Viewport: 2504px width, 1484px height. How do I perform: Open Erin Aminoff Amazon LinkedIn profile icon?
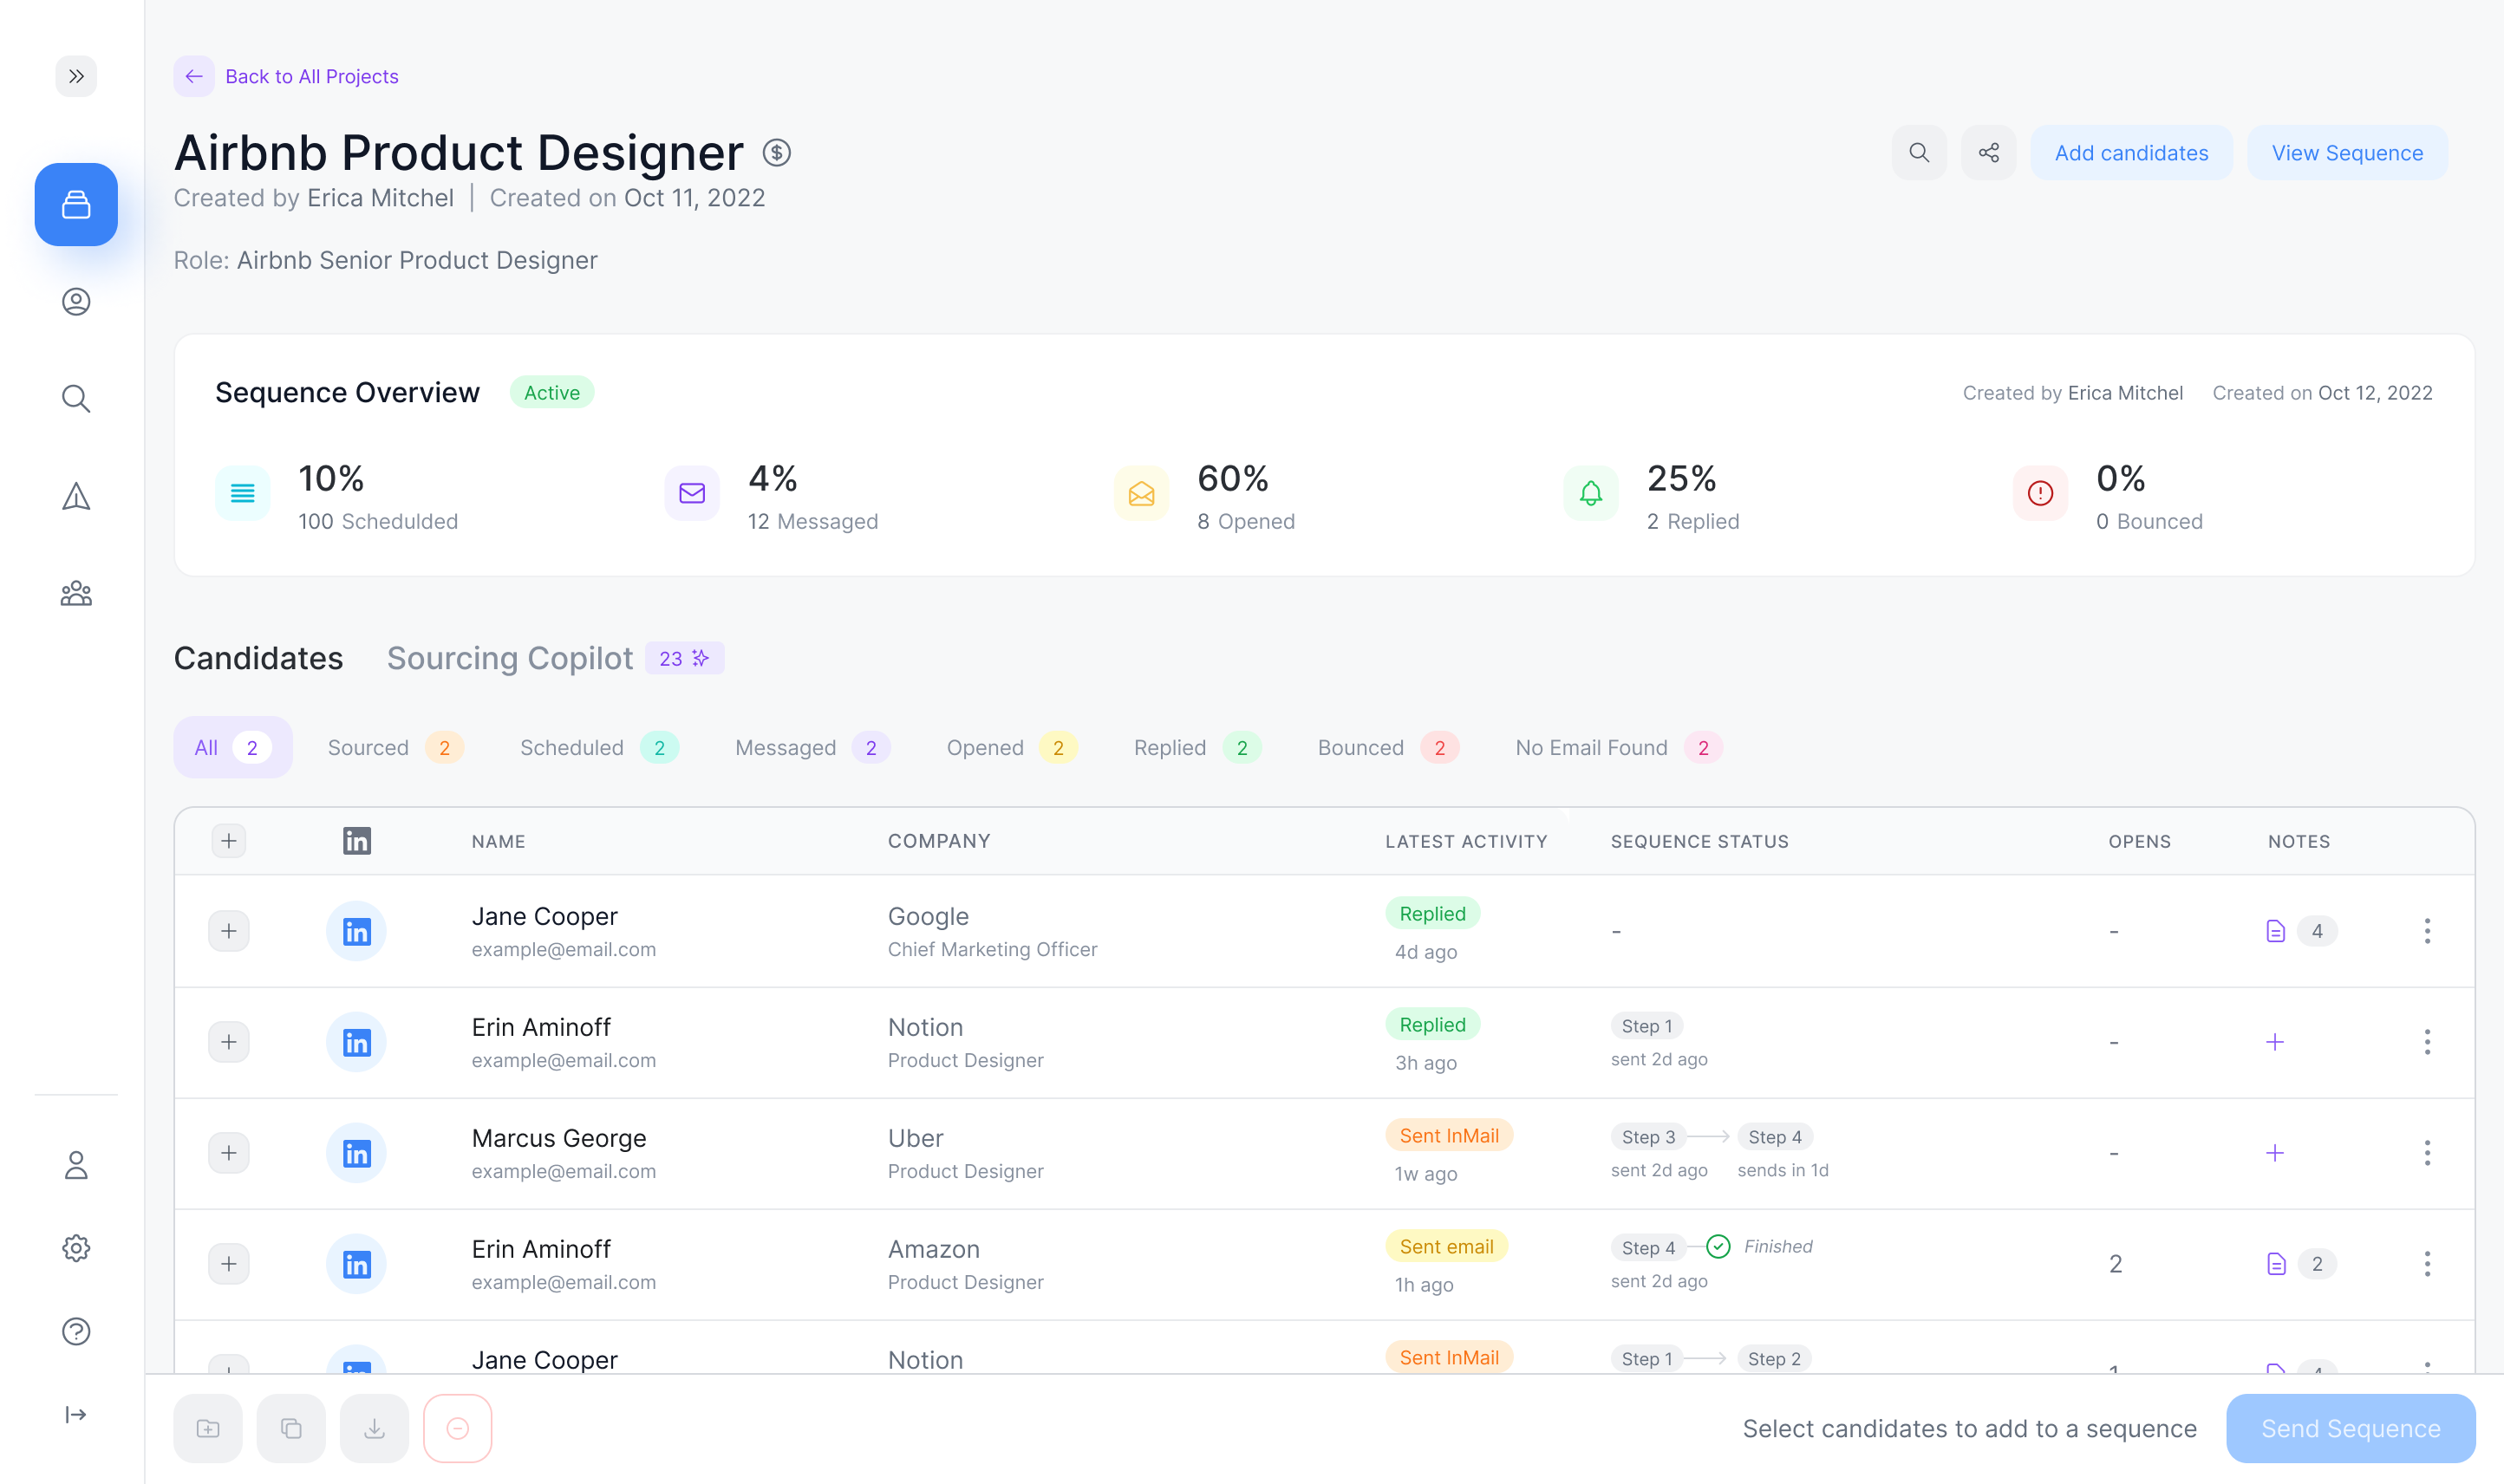(x=357, y=1264)
